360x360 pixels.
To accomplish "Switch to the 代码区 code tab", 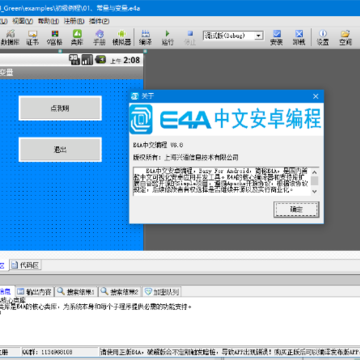I will 26,265.
